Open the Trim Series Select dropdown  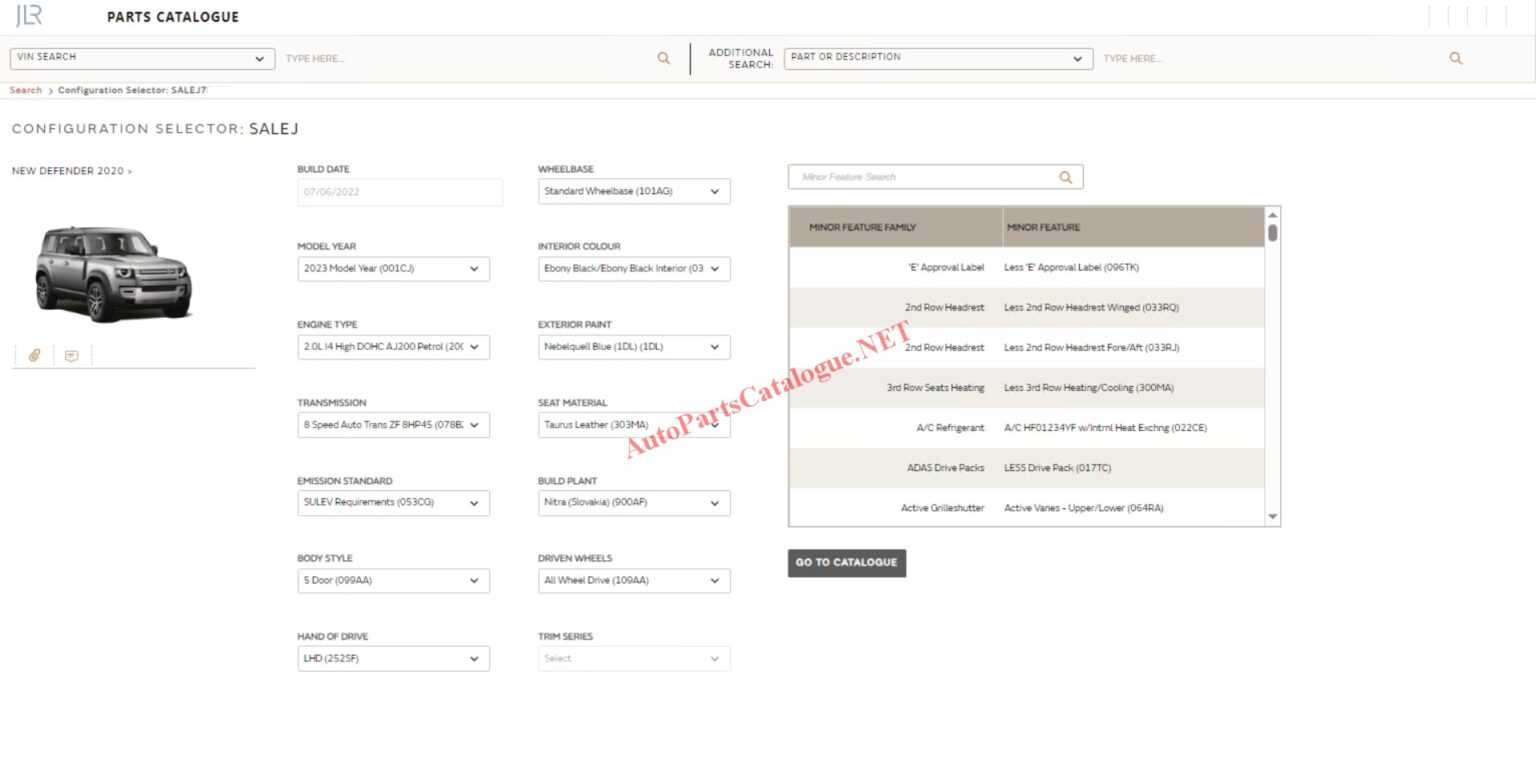(634, 659)
